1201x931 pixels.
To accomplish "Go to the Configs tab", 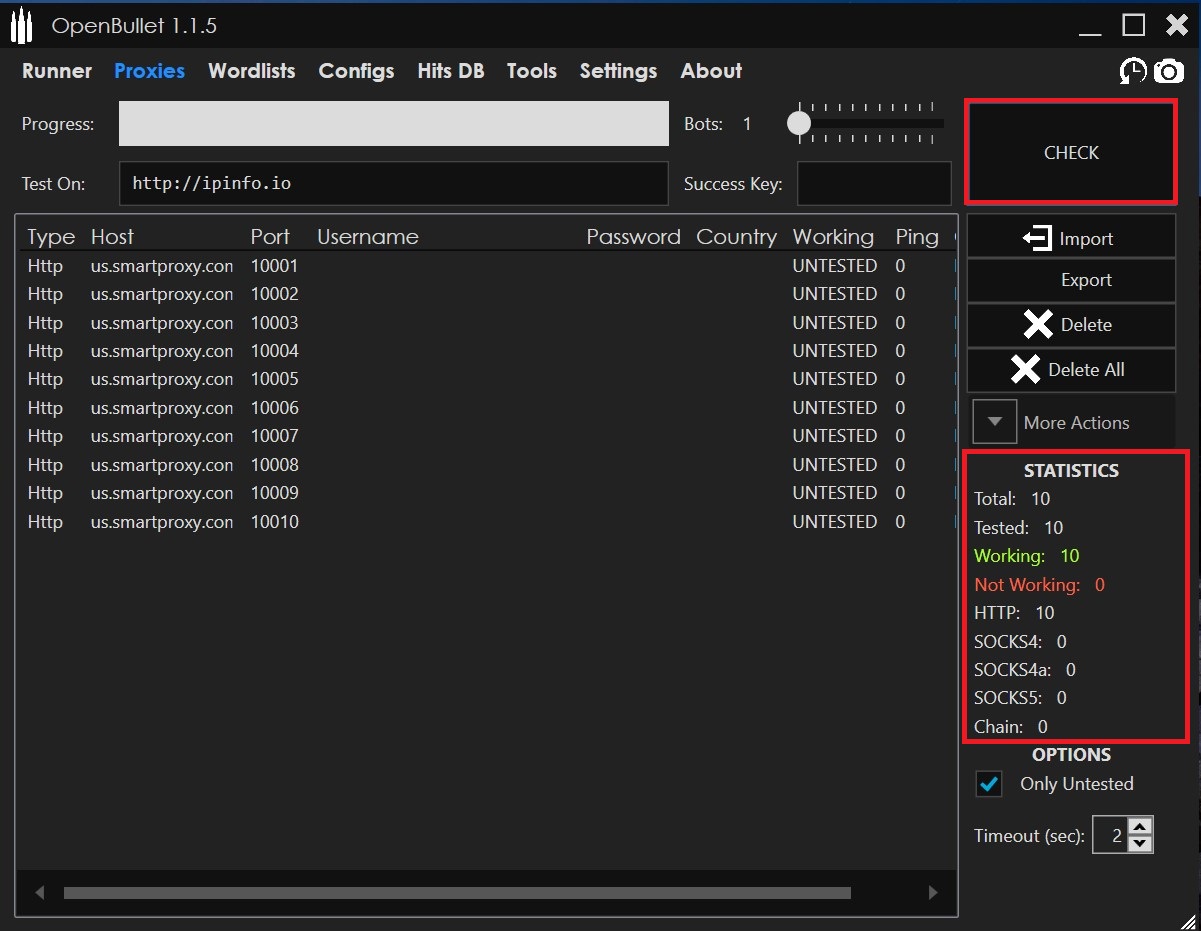I will click(x=356, y=71).
